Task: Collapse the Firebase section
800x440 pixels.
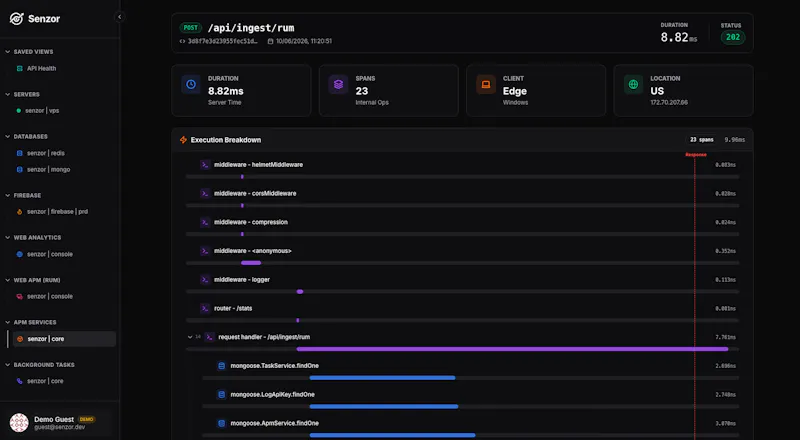Action: pyautogui.click(x=8, y=195)
